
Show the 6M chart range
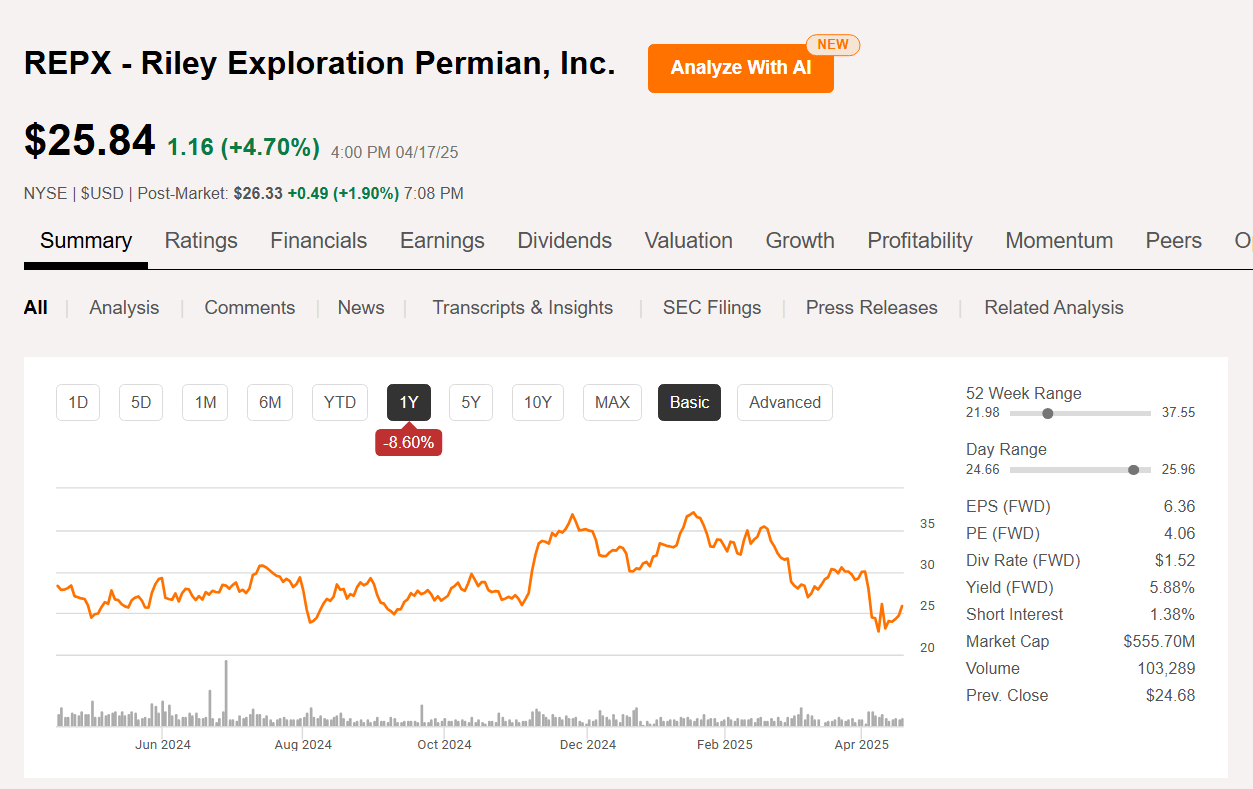coord(270,402)
